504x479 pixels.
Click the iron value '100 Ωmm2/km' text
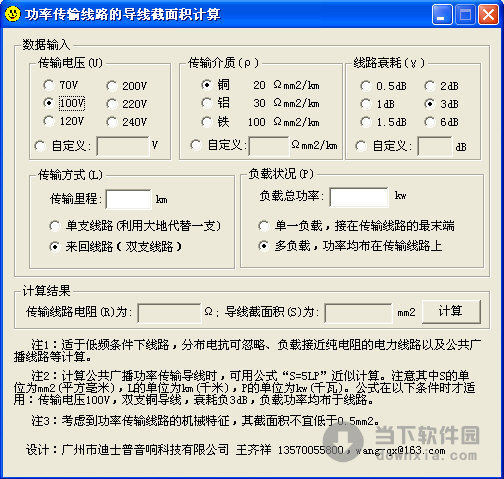coord(284,122)
